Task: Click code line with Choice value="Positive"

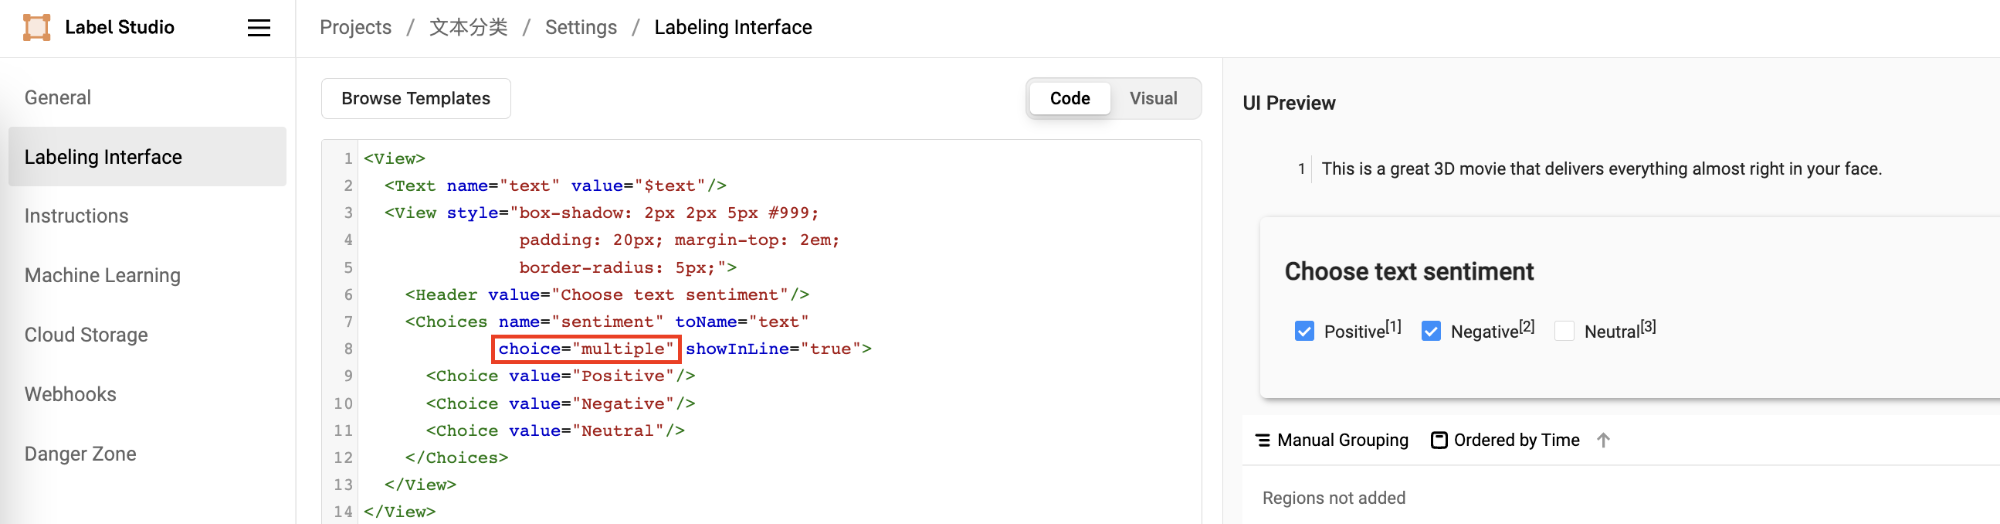Action: (x=561, y=376)
